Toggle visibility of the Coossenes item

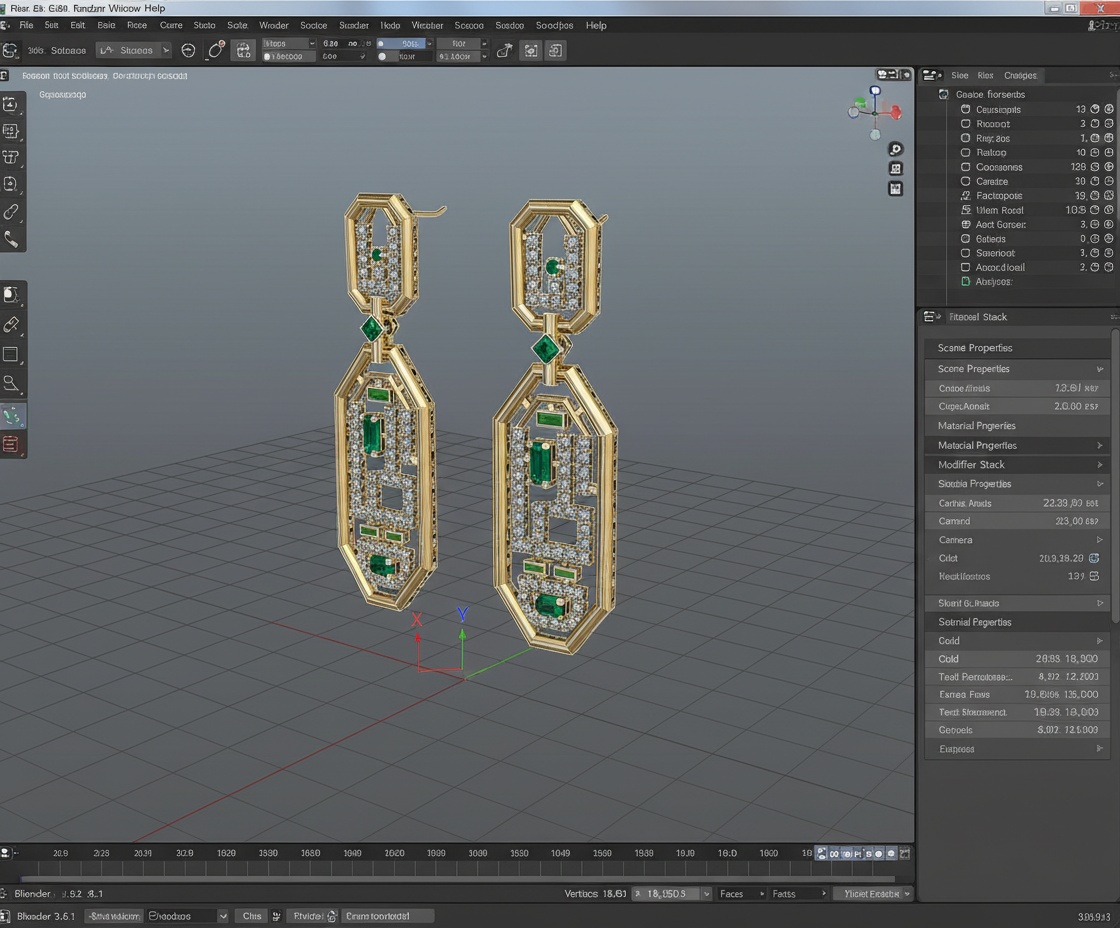[x=1095, y=167]
